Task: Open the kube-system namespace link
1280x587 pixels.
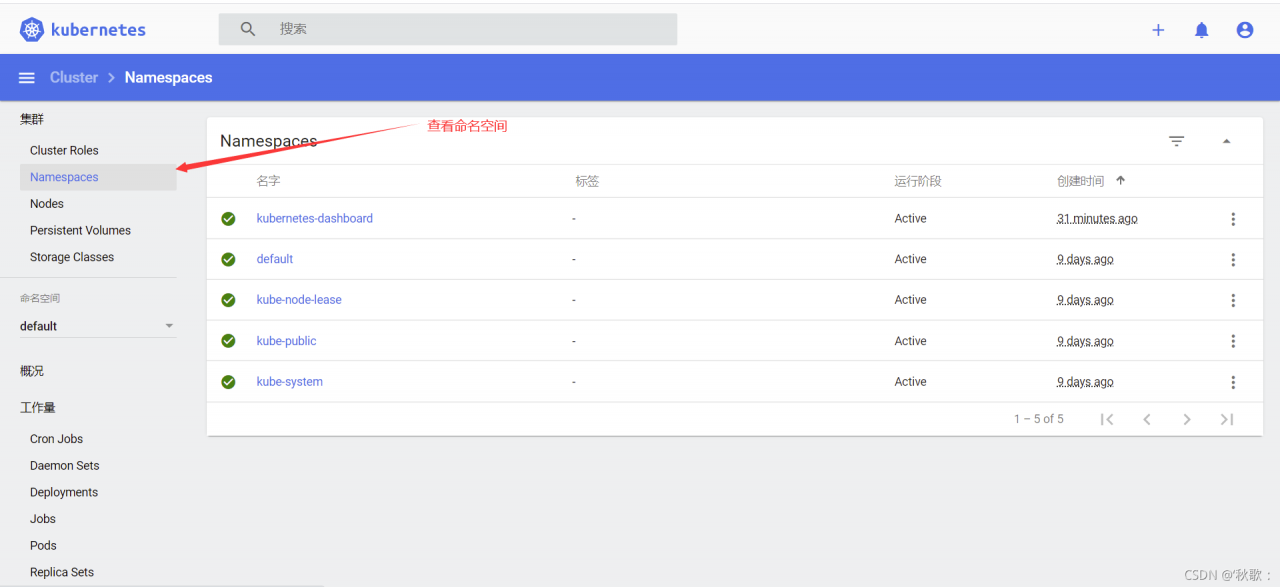Action: point(290,382)
